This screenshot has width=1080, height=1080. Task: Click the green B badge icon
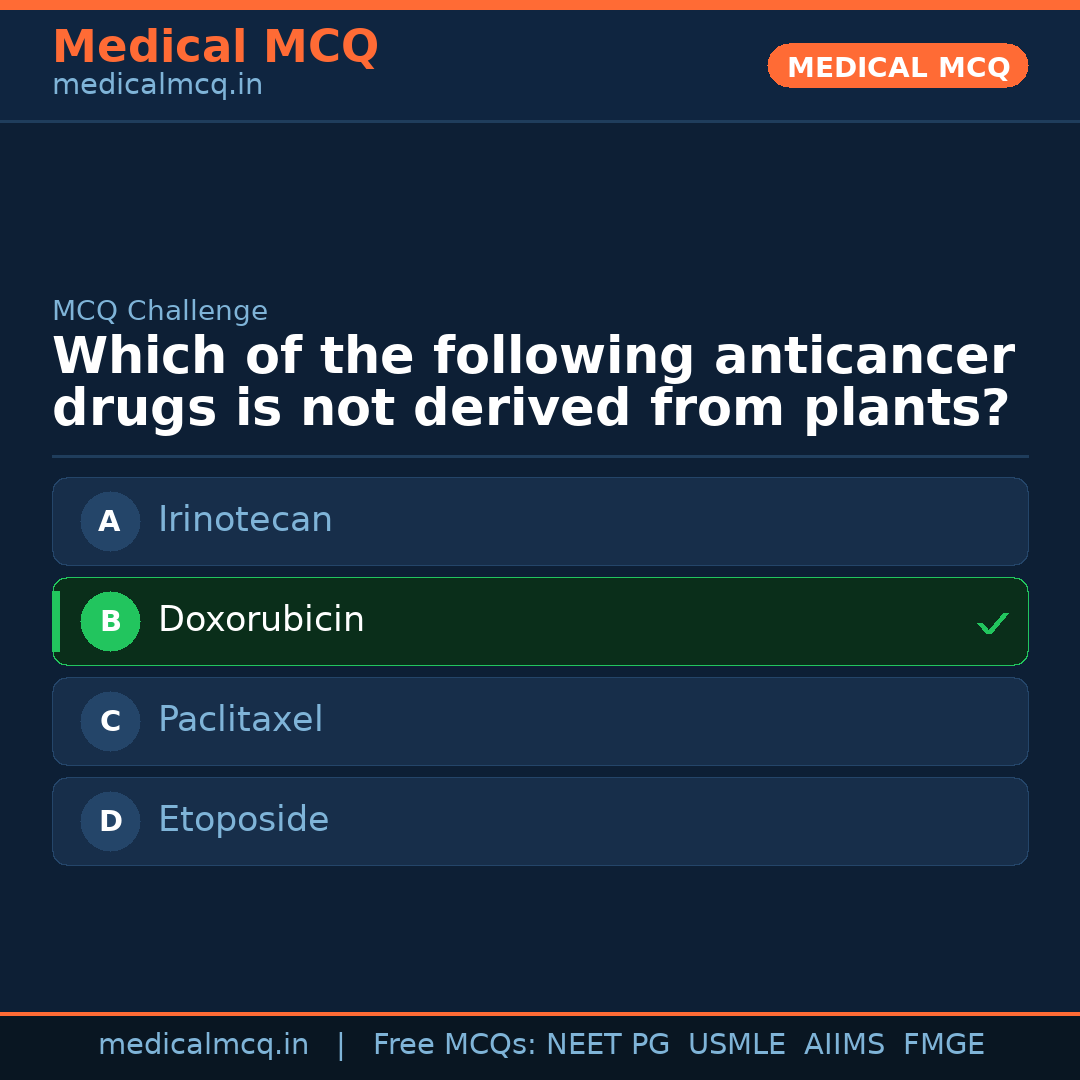[x=110, y=621]
